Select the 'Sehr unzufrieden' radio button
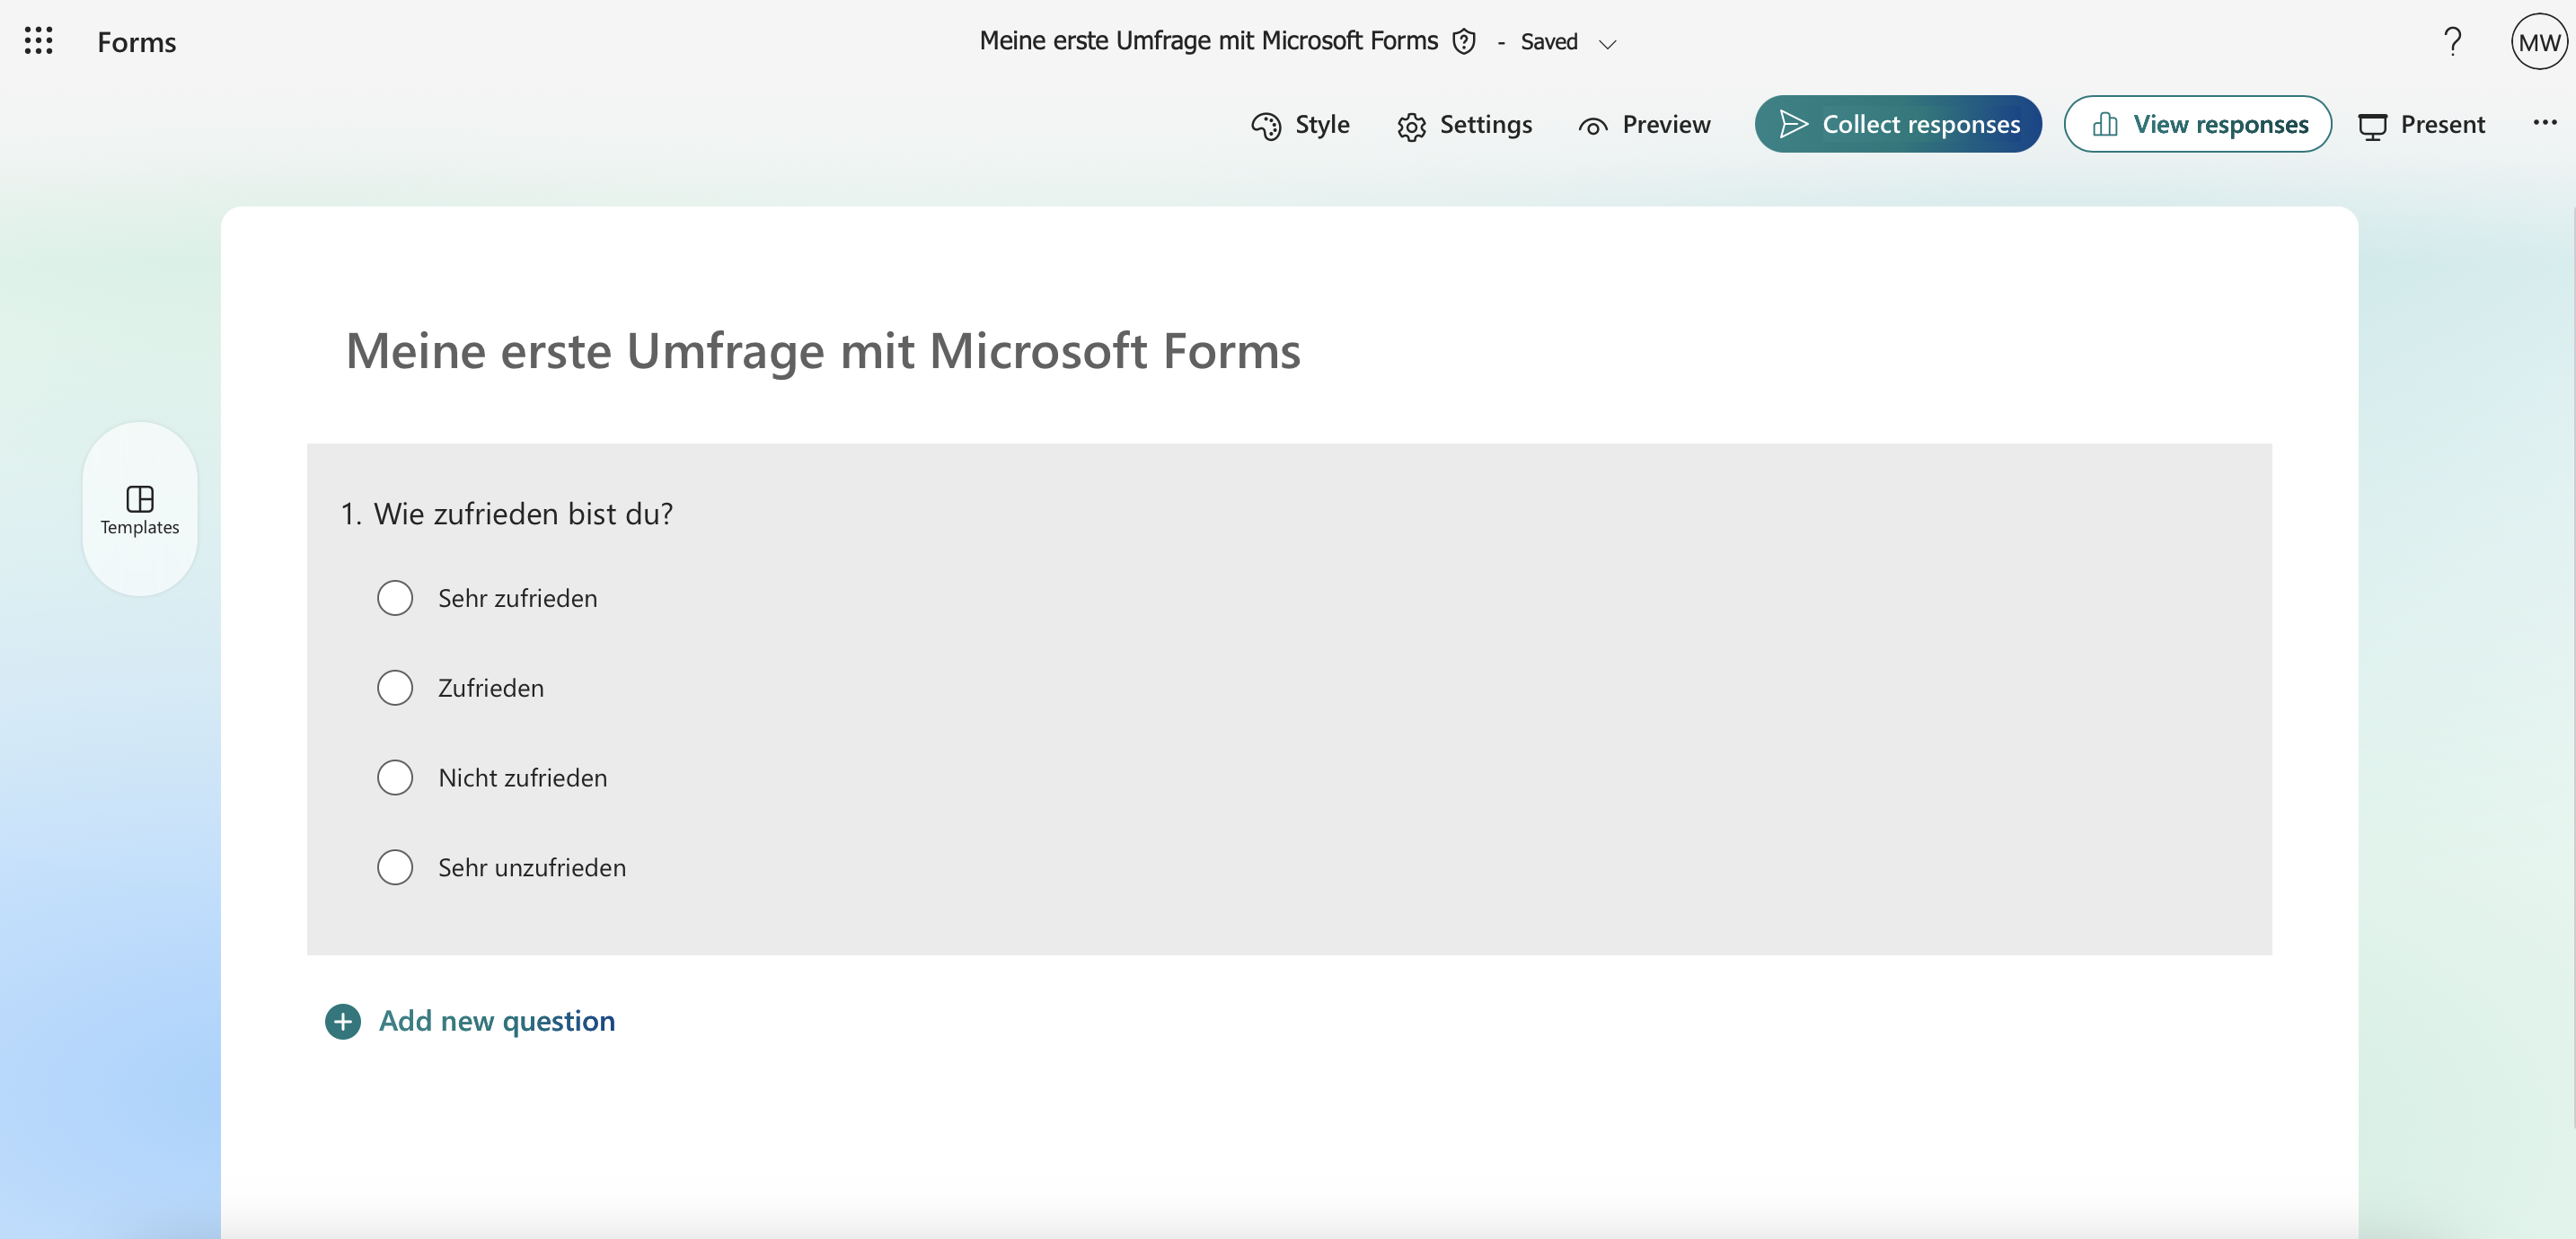This screenshot has width=2576, height=1239. pos(395,868)
